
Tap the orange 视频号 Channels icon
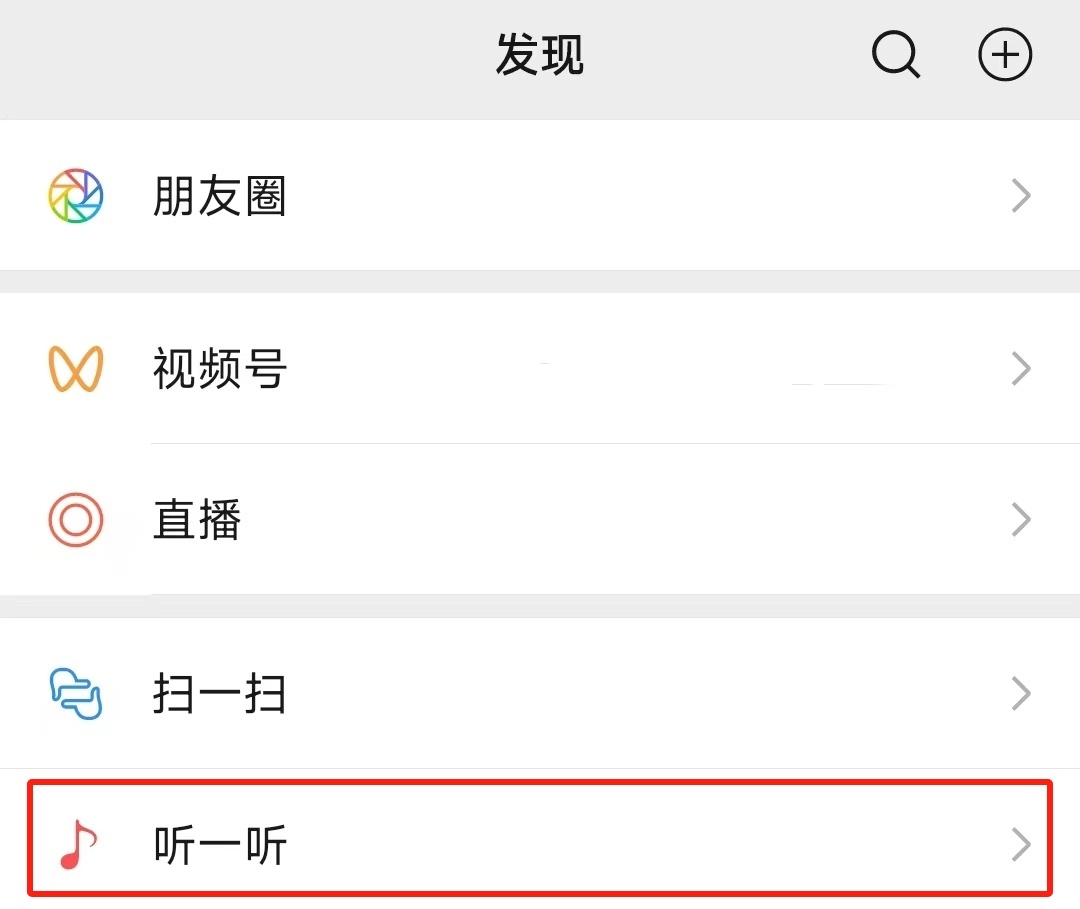click(x=76, y=369)
